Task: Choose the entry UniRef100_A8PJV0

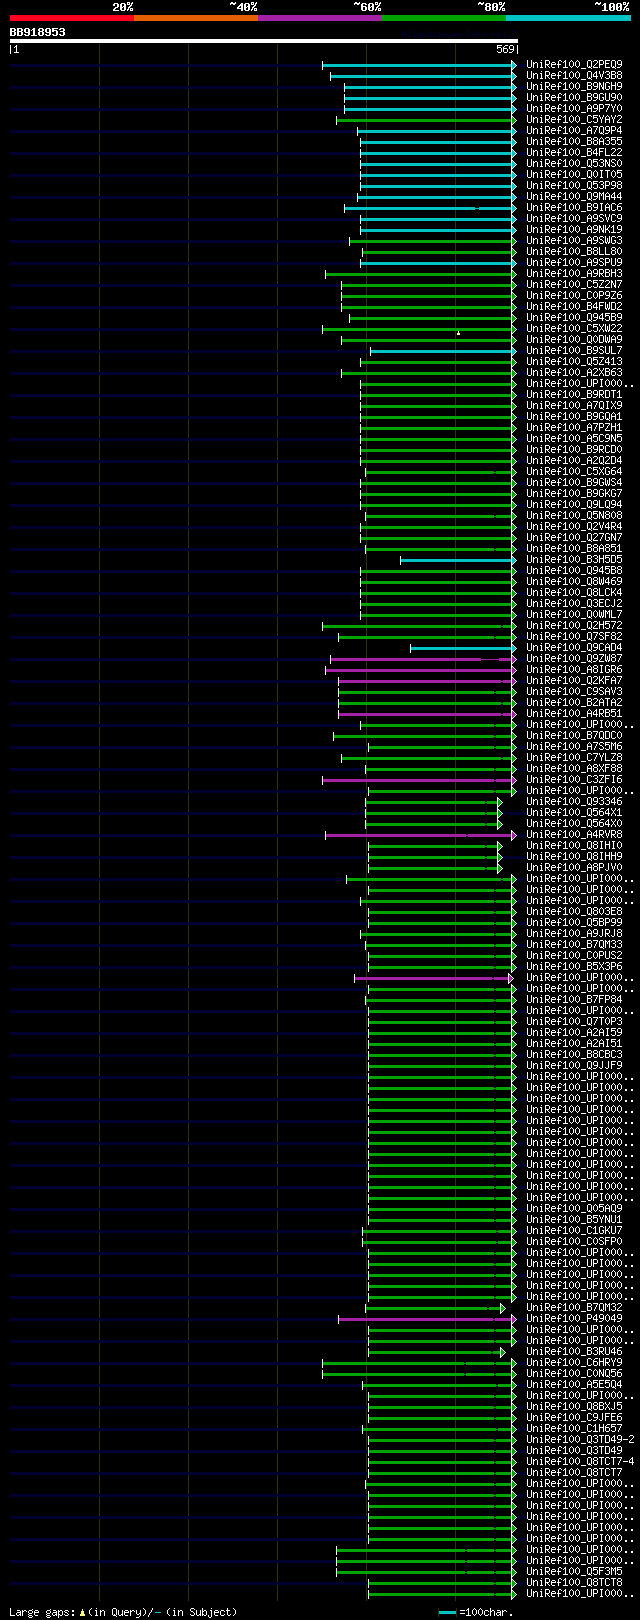Action: point(574,867)
